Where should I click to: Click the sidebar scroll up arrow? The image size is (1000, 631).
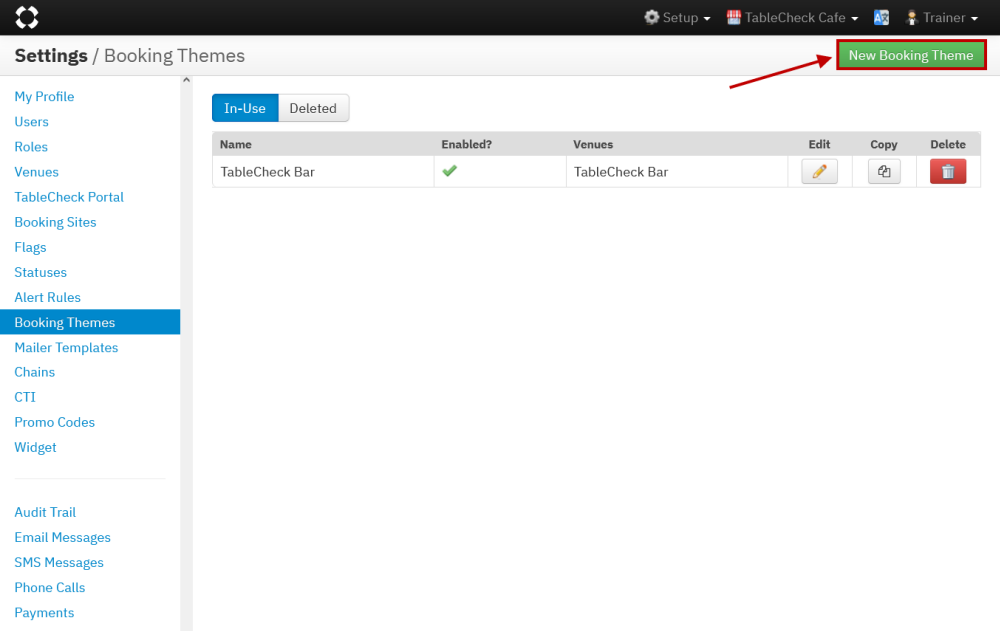pos(186,80)
